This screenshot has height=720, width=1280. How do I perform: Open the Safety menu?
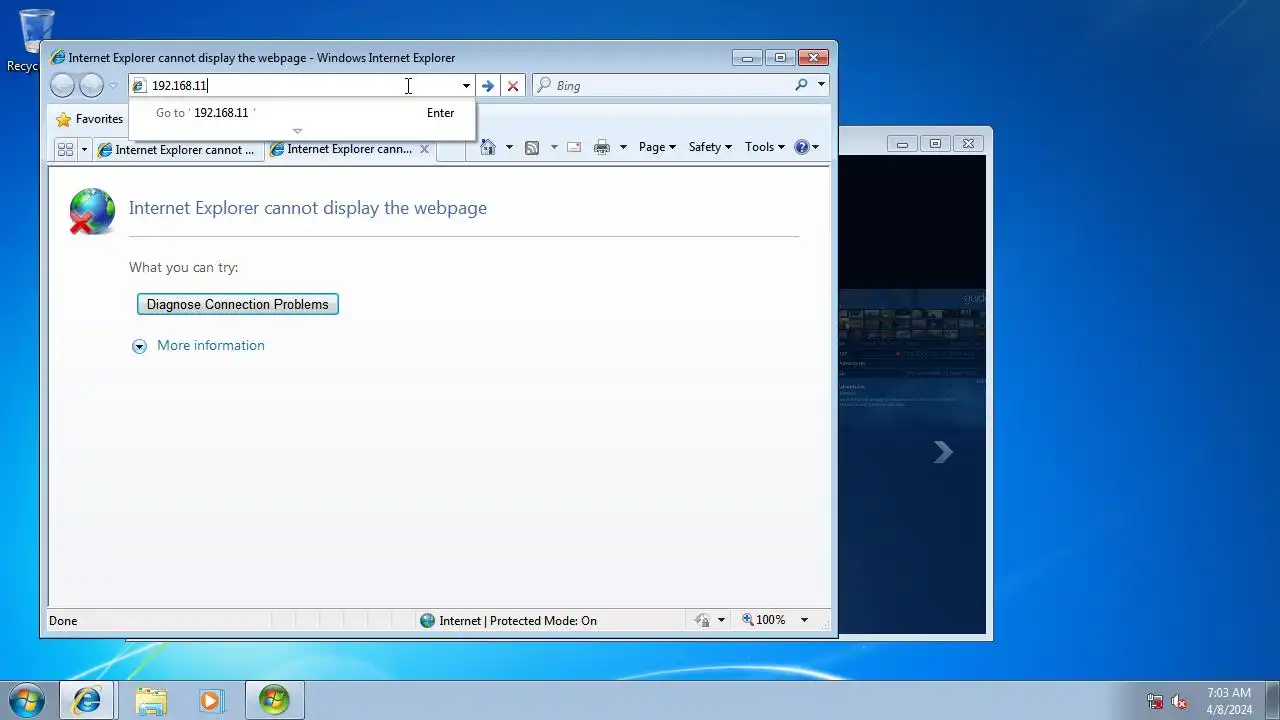point(710,147)
